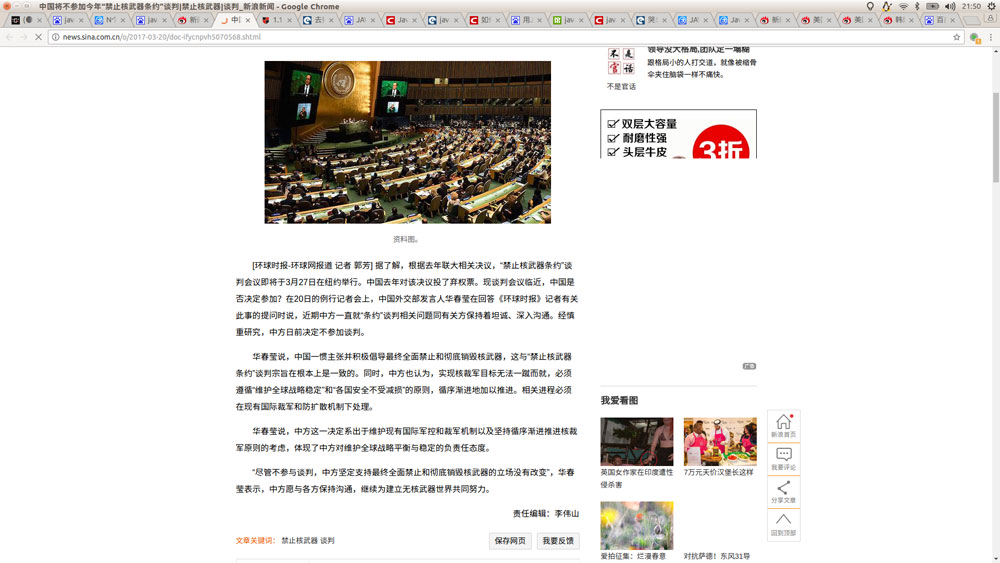The width and height of the screenshot is (1000, 563).
Task: Open 我要评论 comment icon in floating sidebar
Action: (x=783, y=458)
